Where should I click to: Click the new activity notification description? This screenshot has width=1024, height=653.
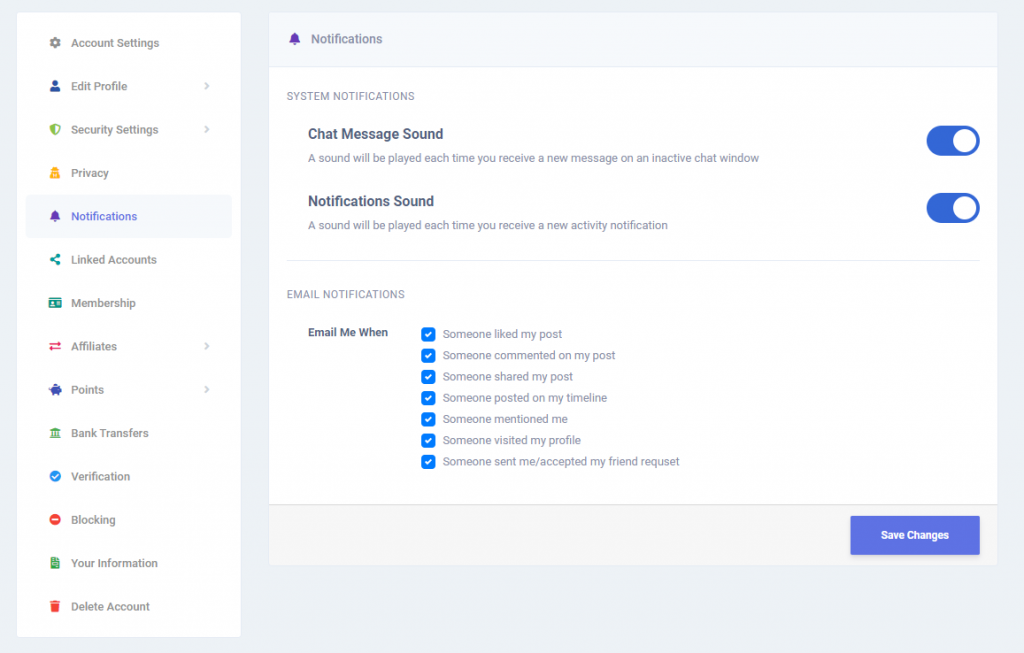[x=488, y=225]
